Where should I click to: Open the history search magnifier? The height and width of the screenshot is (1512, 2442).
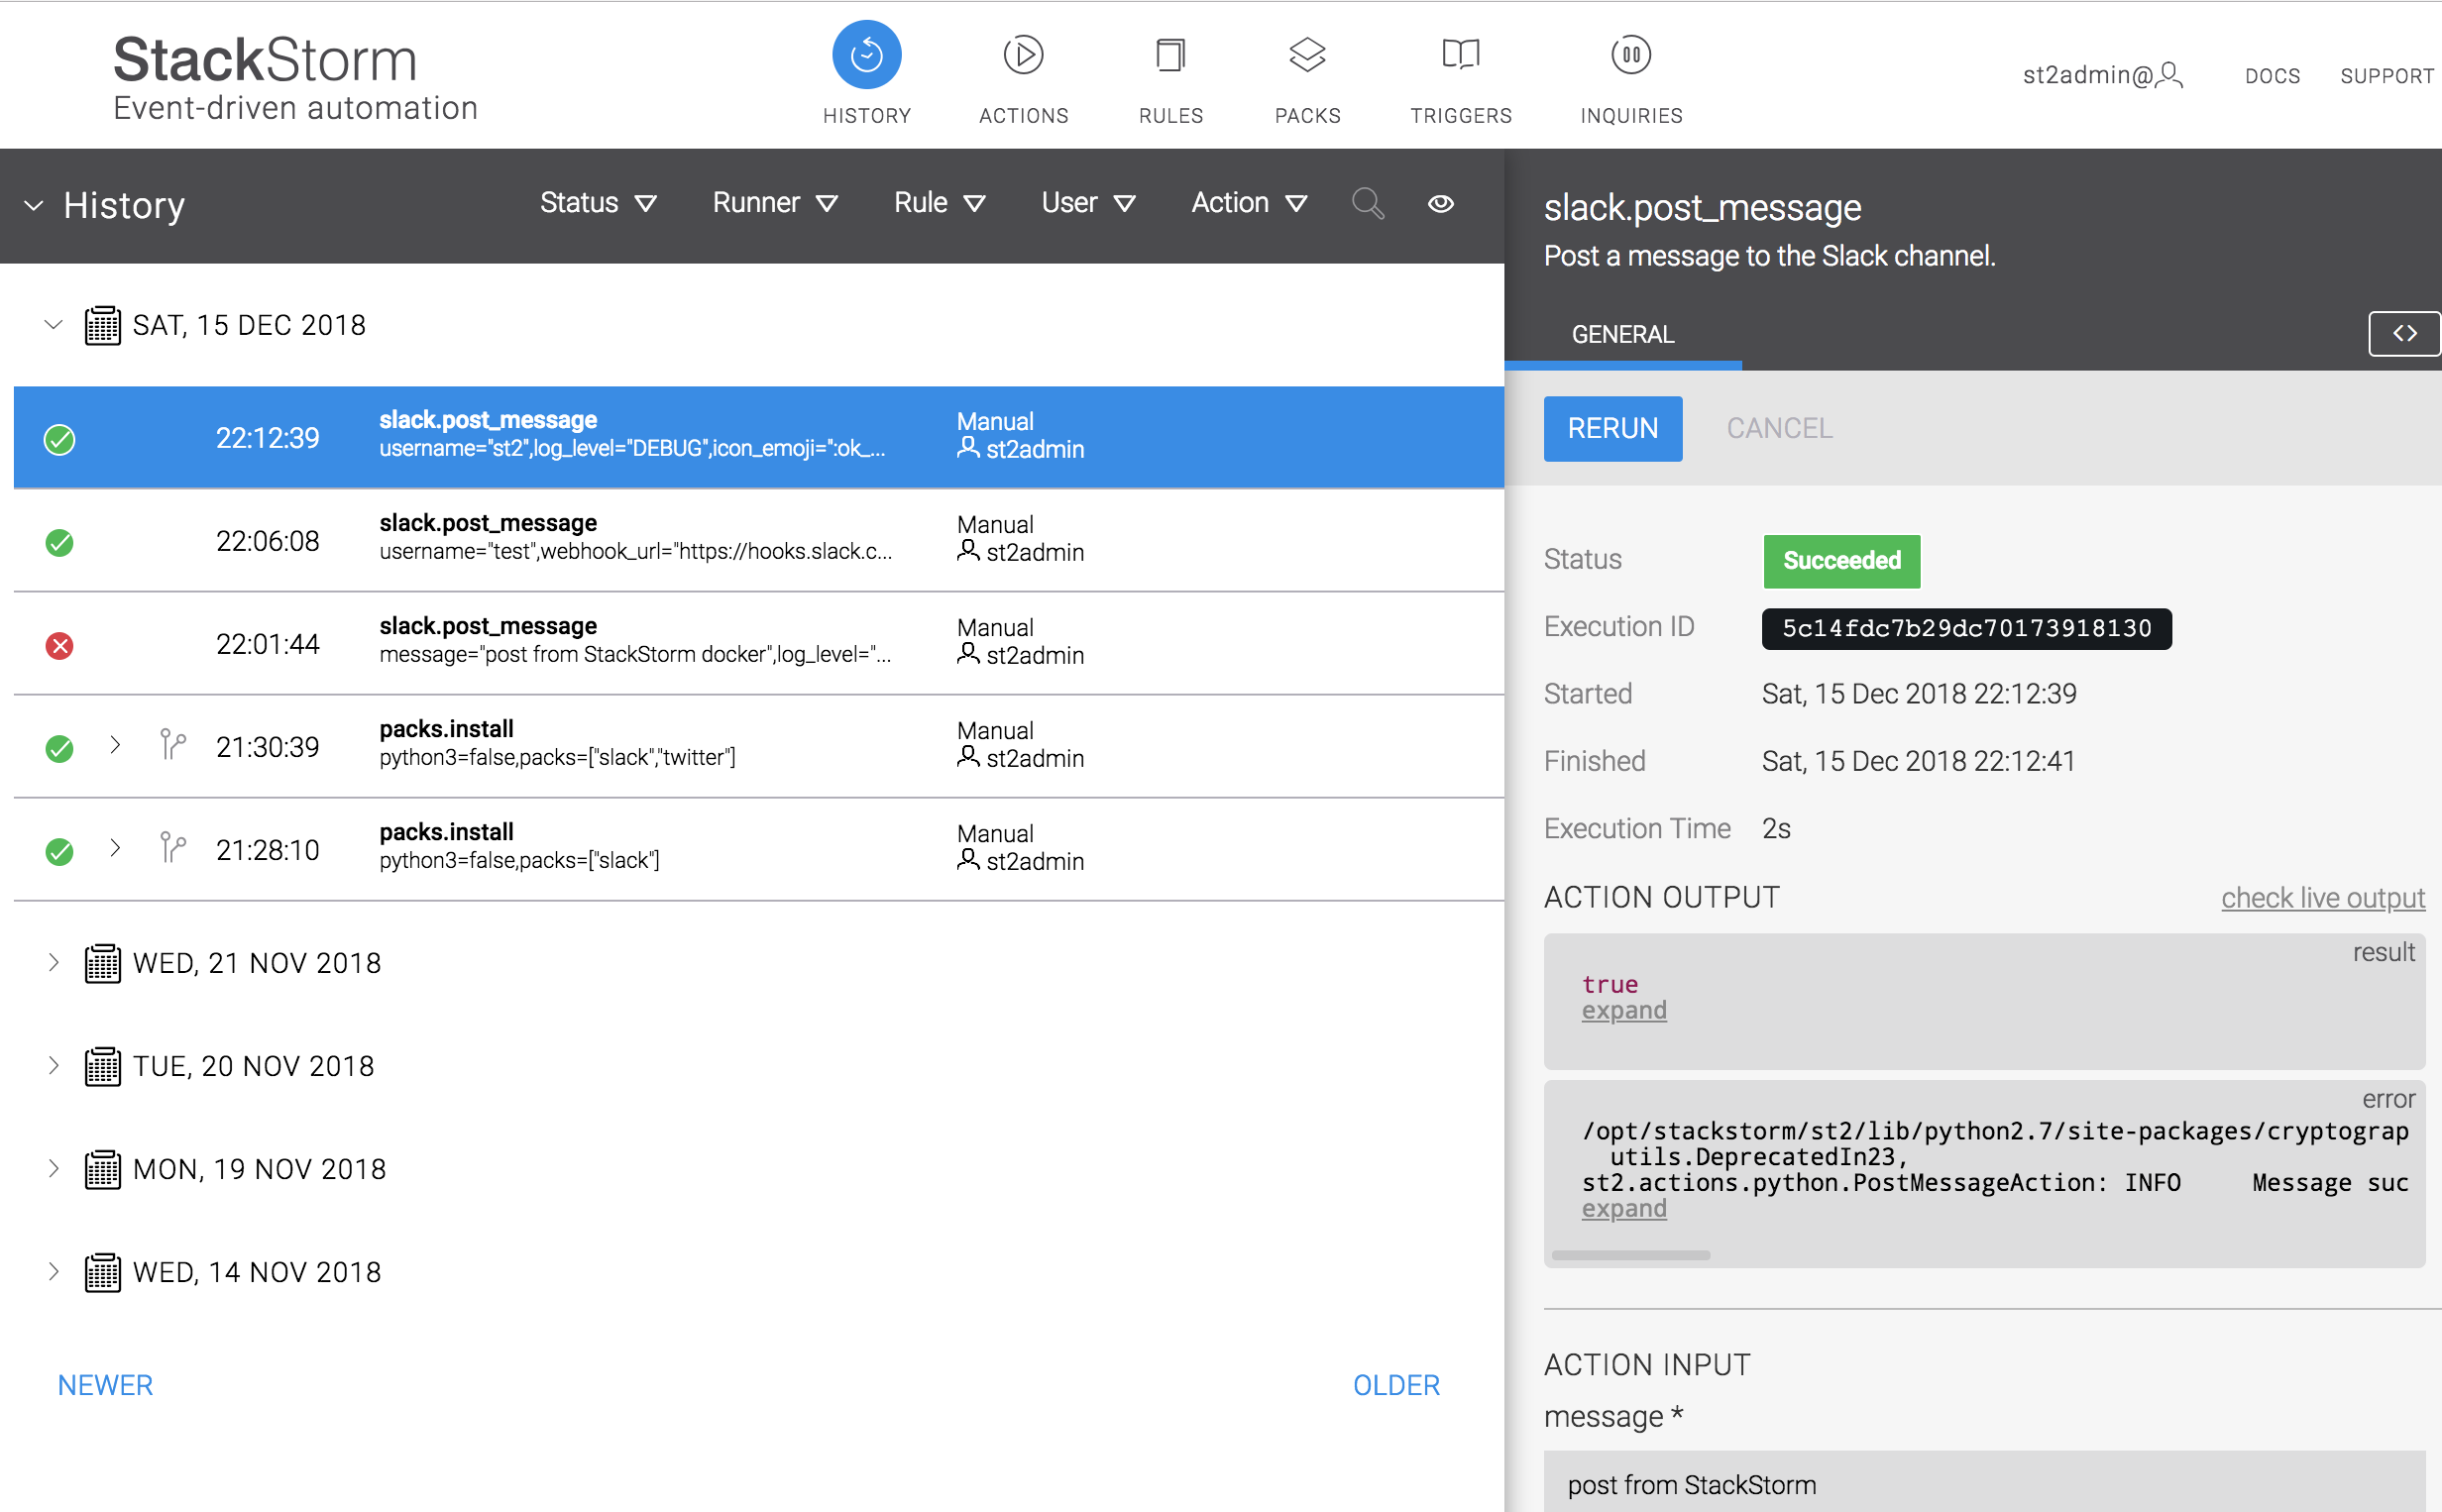coord(1367,203)
